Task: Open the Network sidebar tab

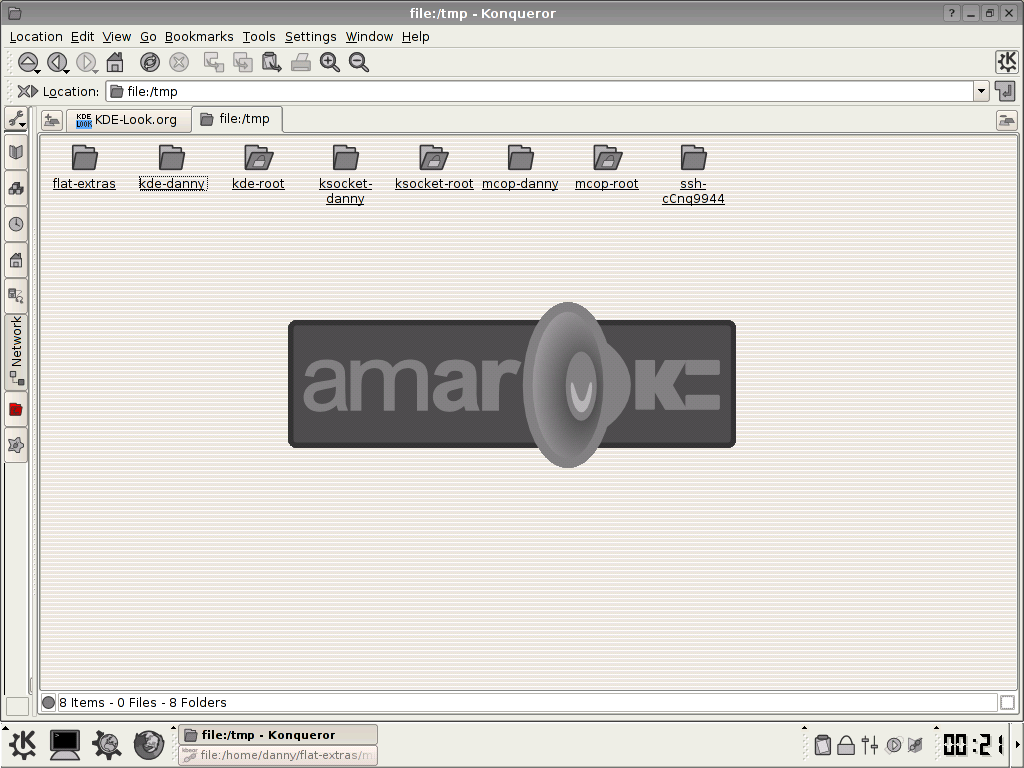Action: click(x=16, y=353)
